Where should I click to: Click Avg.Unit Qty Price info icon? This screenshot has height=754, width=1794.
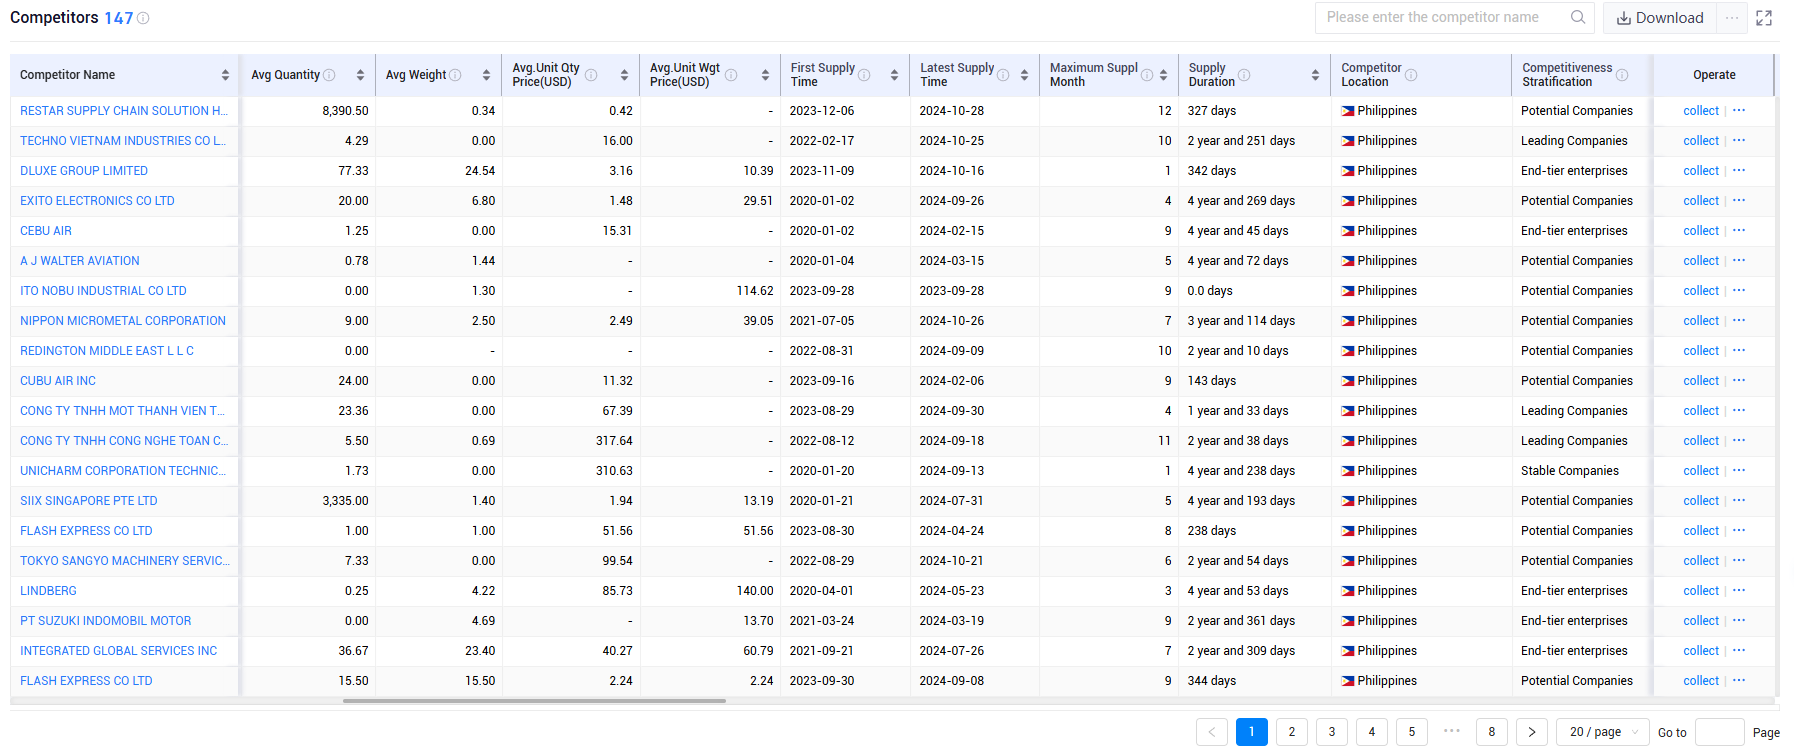591,75
